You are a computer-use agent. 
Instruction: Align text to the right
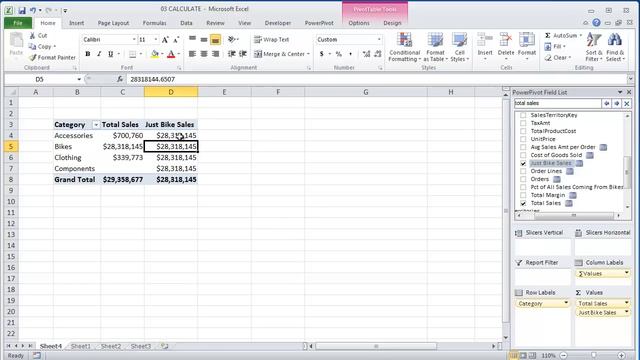coord(216,54)
